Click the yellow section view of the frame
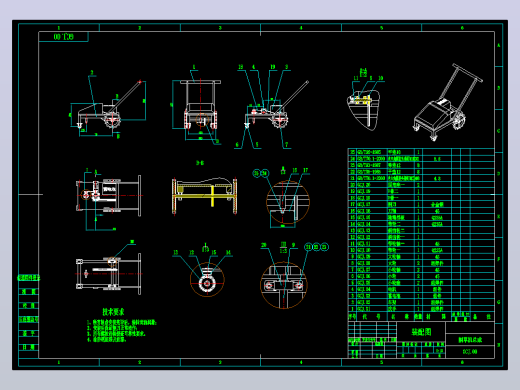 [x=204, y=195]
